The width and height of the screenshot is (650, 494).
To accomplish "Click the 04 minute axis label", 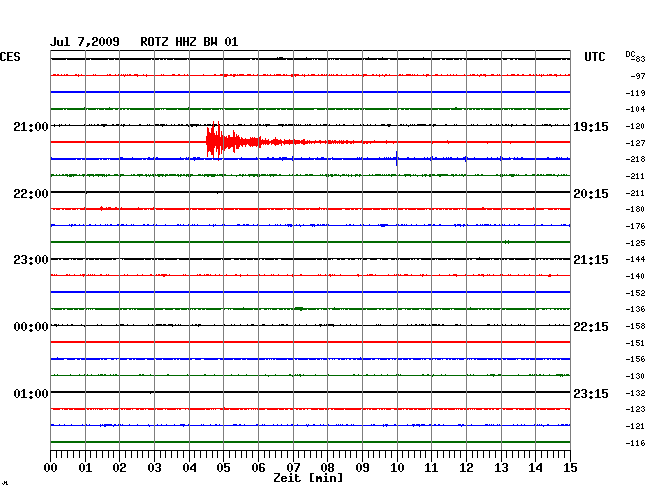I will (189, 468).
